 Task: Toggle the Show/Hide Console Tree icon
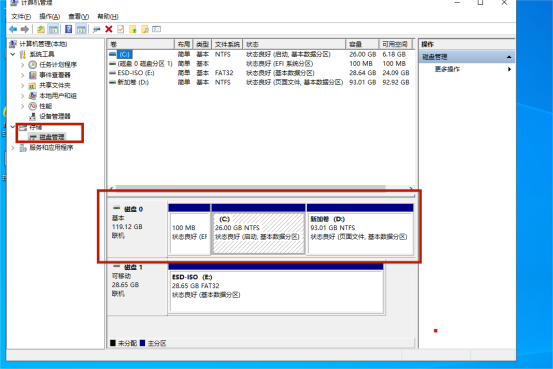(x=53, y=29)
